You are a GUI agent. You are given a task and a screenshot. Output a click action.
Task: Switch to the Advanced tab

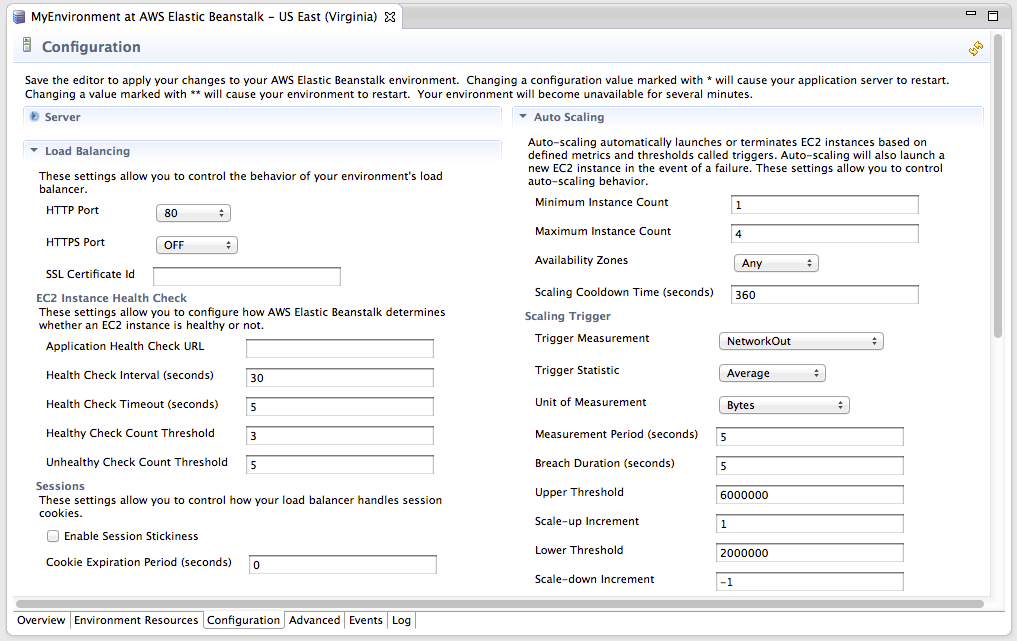314,620
